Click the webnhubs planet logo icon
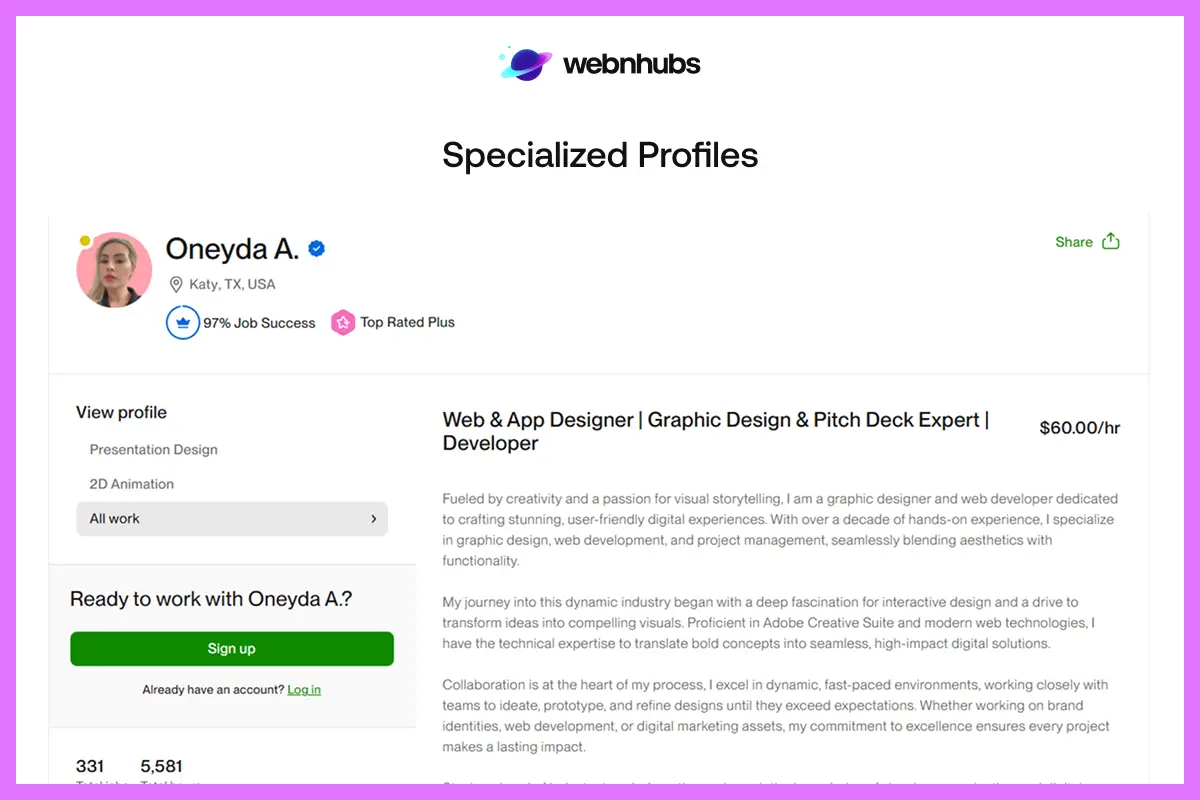Screen dimensions: 1200x800 [524, 63]
